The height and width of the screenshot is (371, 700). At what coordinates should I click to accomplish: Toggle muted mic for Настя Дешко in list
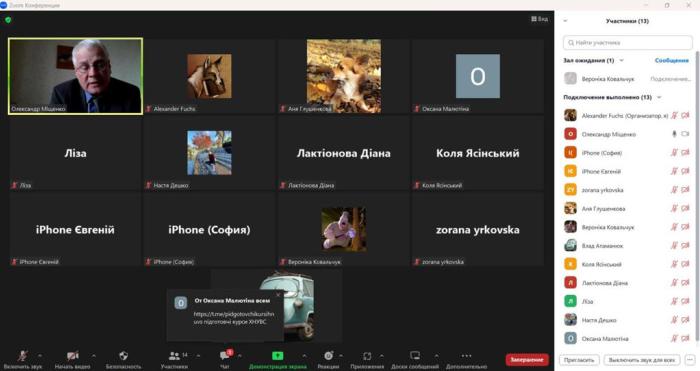[x=675, y=320]
